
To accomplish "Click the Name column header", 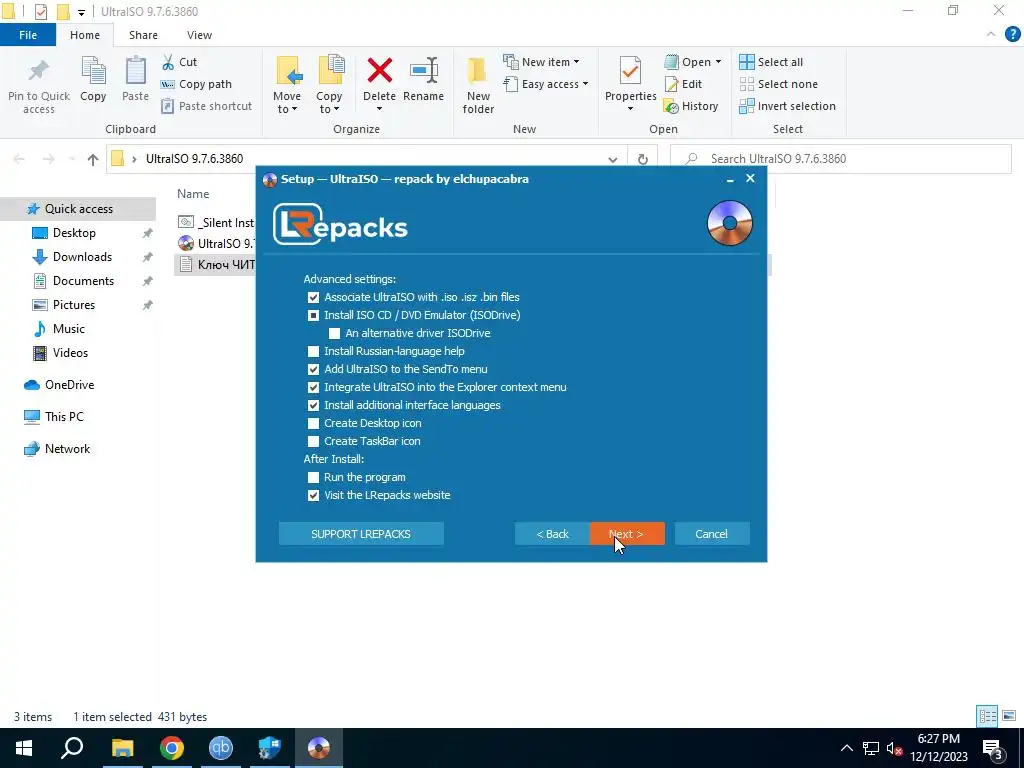I will (193, 194).
